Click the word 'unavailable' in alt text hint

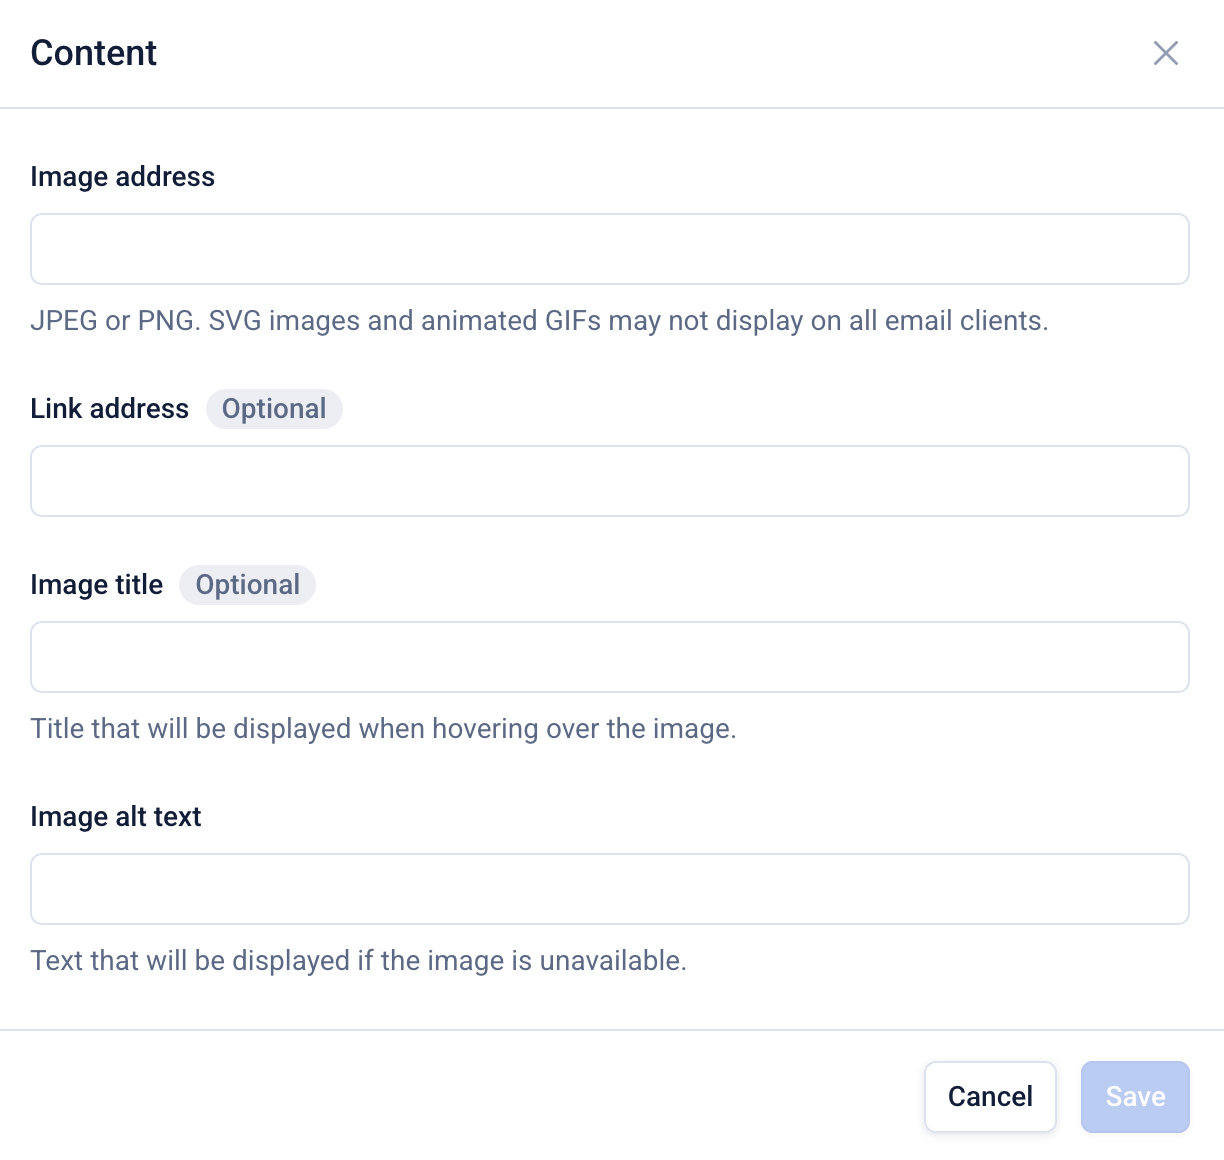click(x=611, y=961)
